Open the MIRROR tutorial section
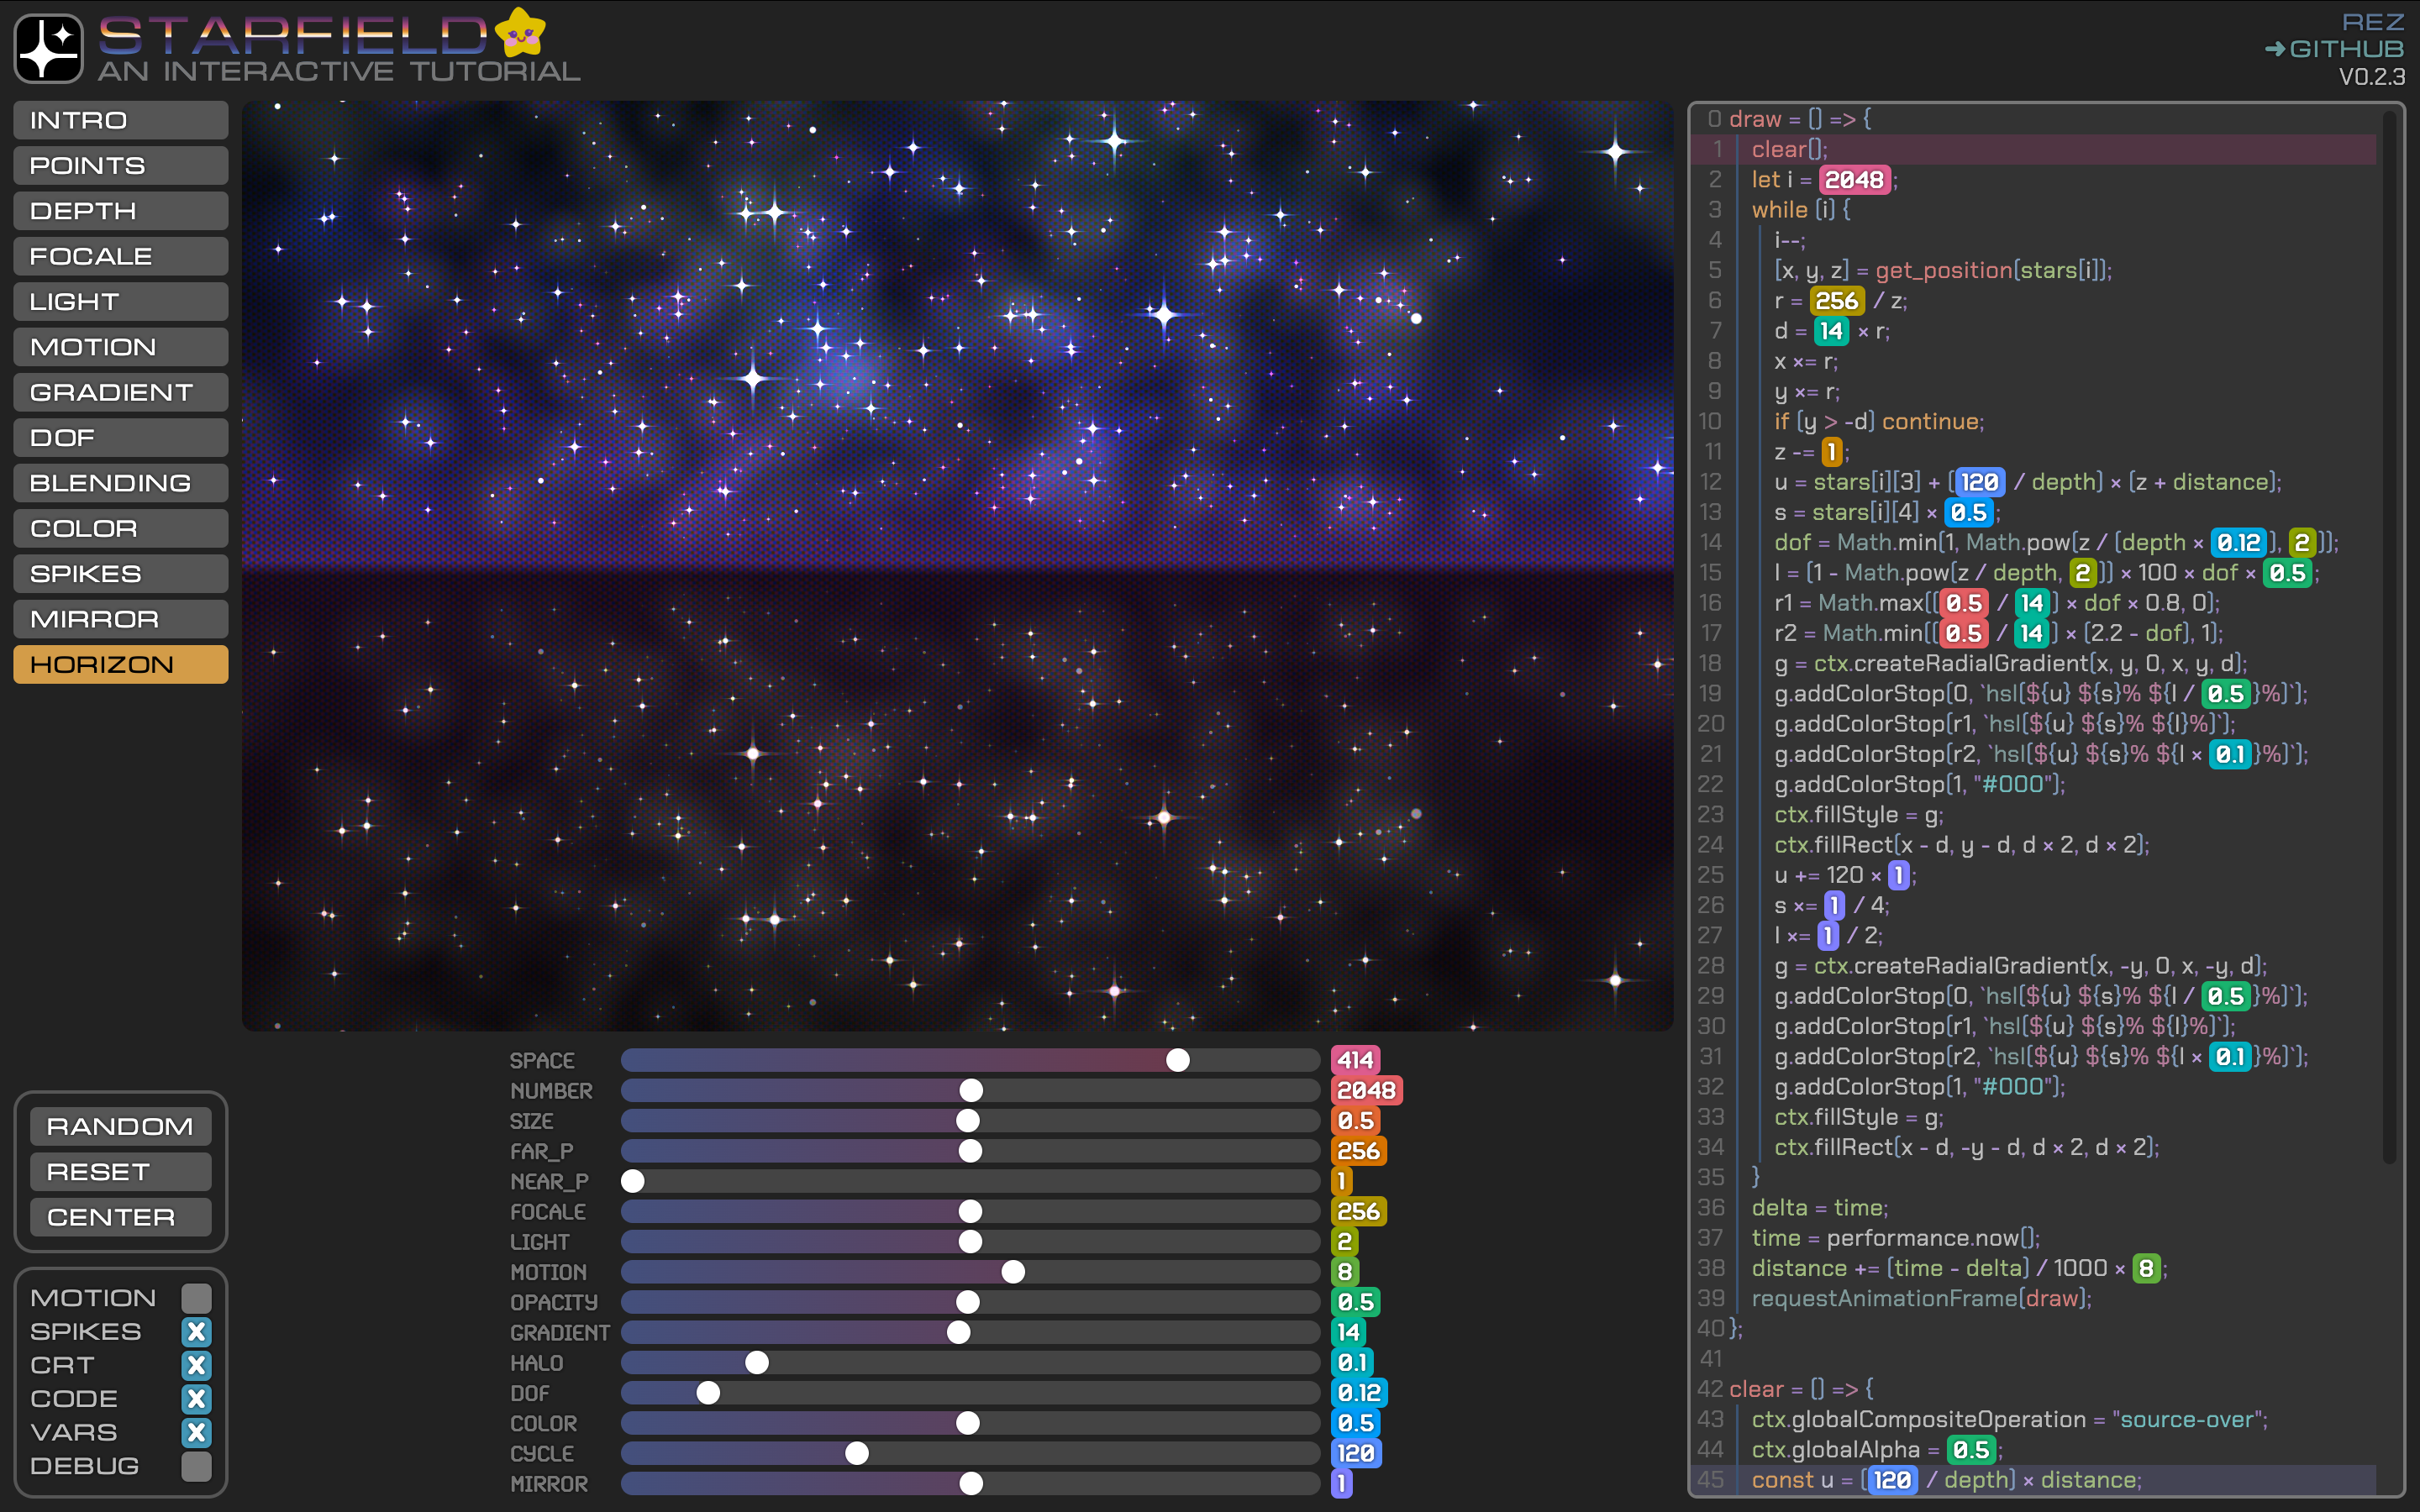Screen dimensions: 2420x1512 point(120,618)
